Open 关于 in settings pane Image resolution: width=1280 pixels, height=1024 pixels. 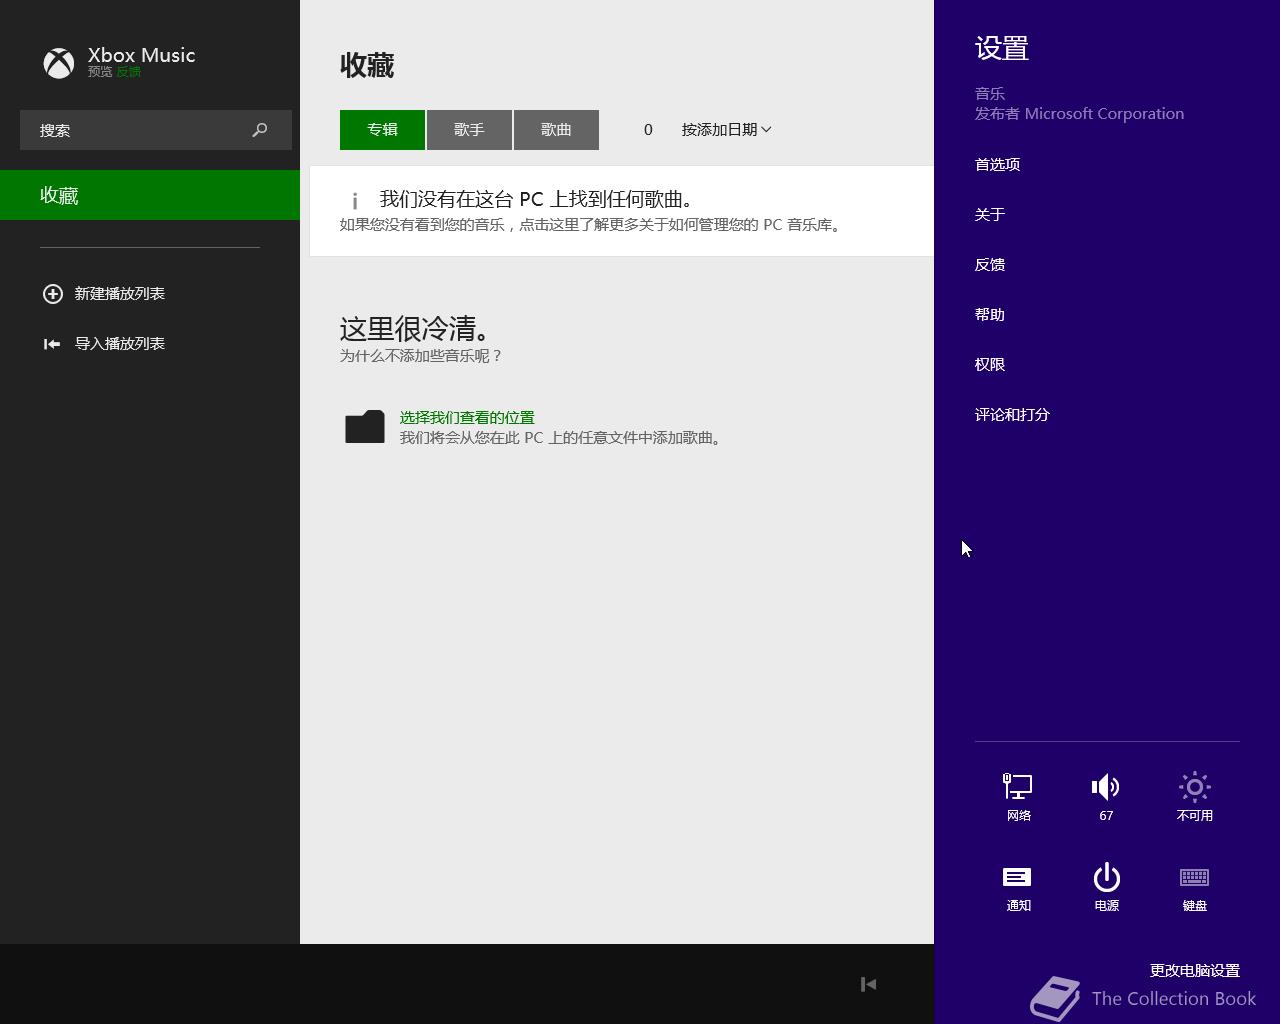990,214
